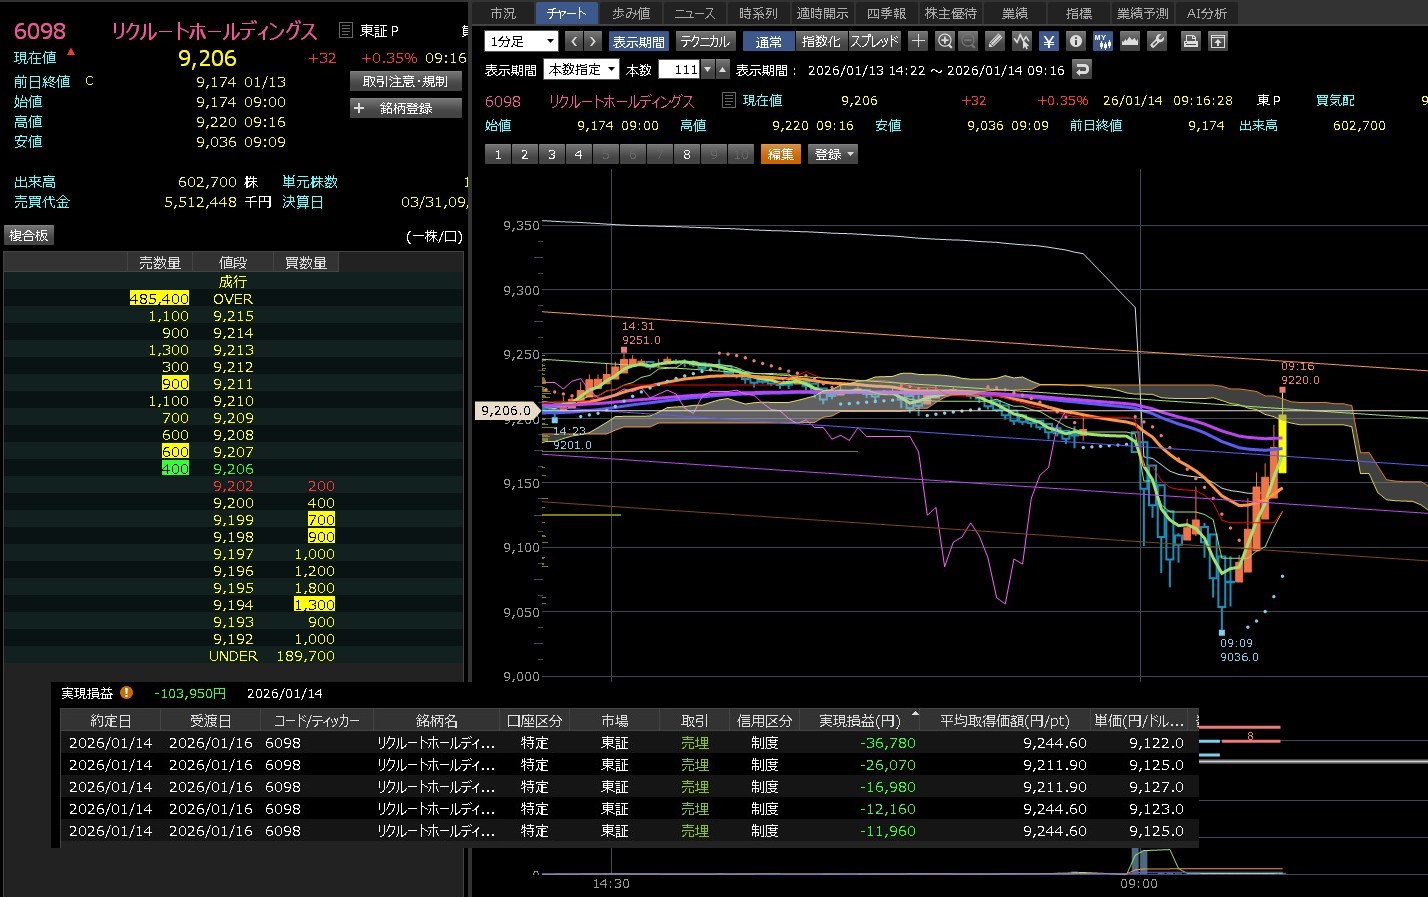This screenshot has height=897, width=1428.
Task: Toggle 指数化 index scale mode
Action: [x=821, y=41]
